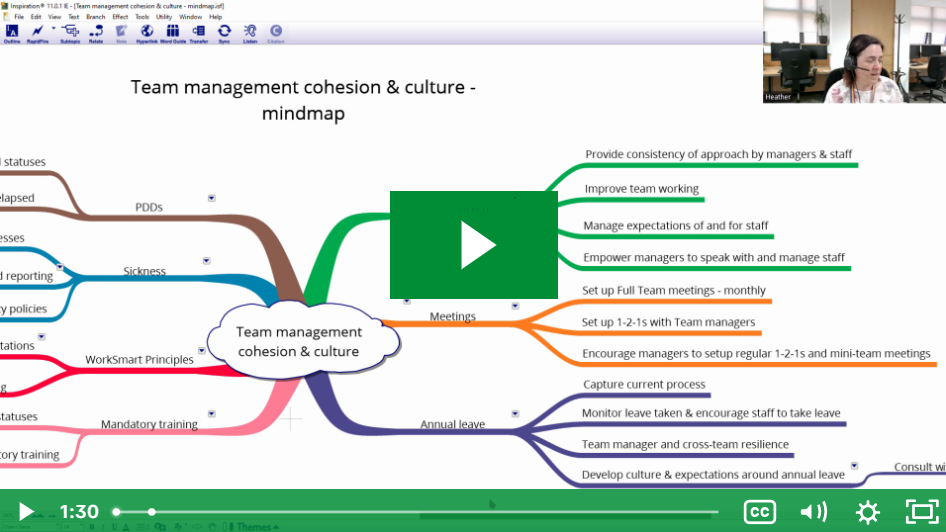Collapse the Sickness branch toggle
This screenshot has height=532, width=946.
[x=206, y=261]
